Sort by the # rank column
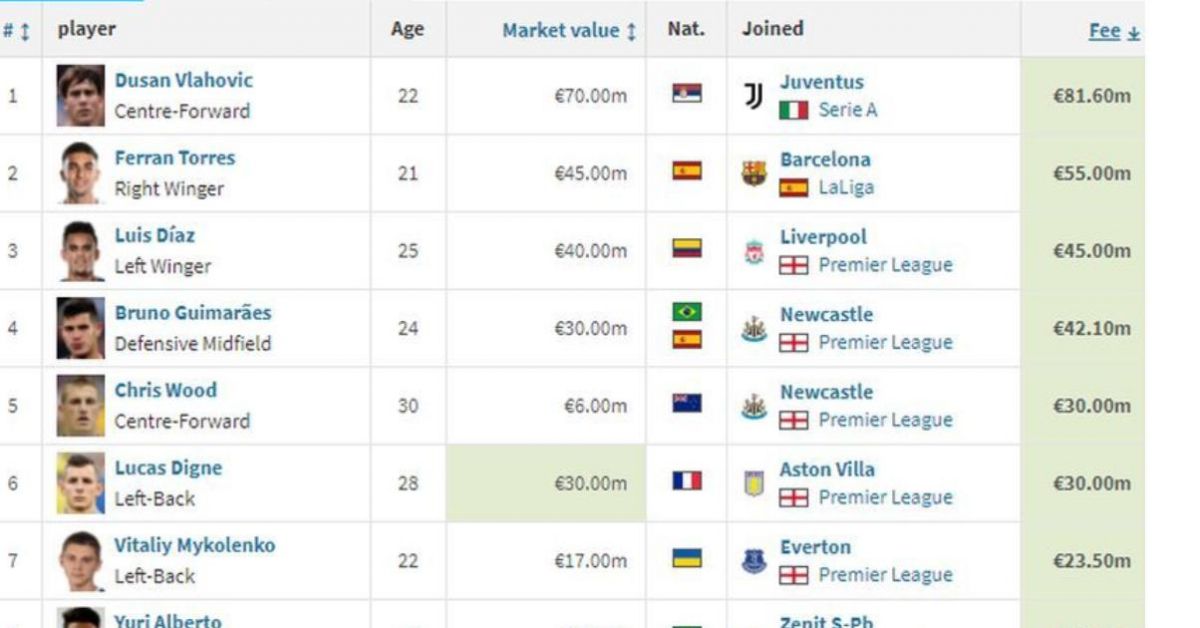The image size is (1200, 628). (16, 31)
